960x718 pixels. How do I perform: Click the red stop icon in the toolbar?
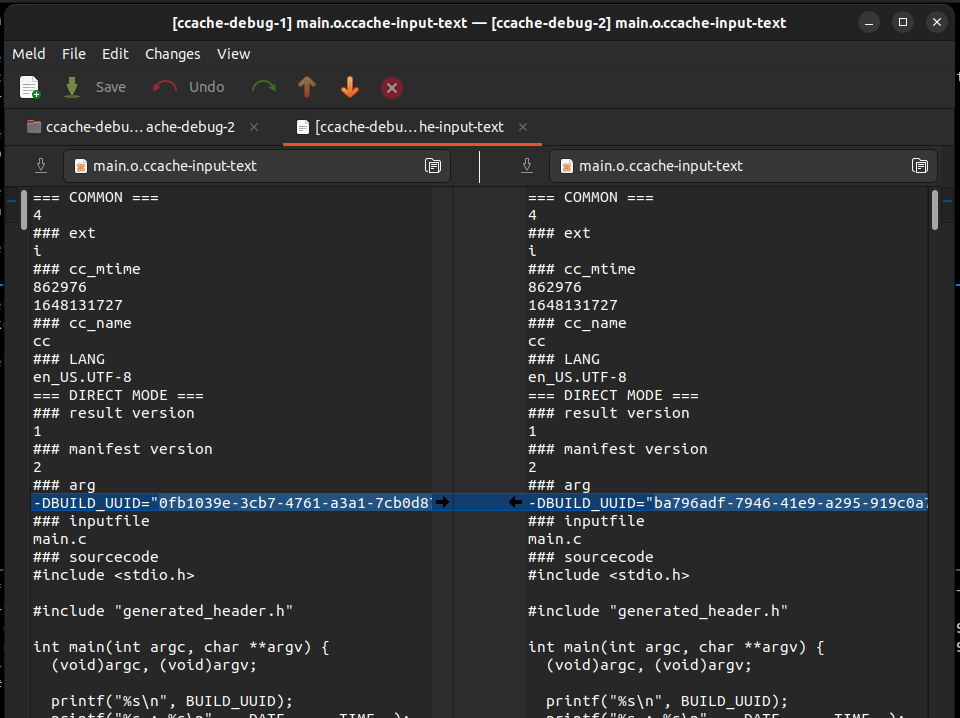pos(393,88)
